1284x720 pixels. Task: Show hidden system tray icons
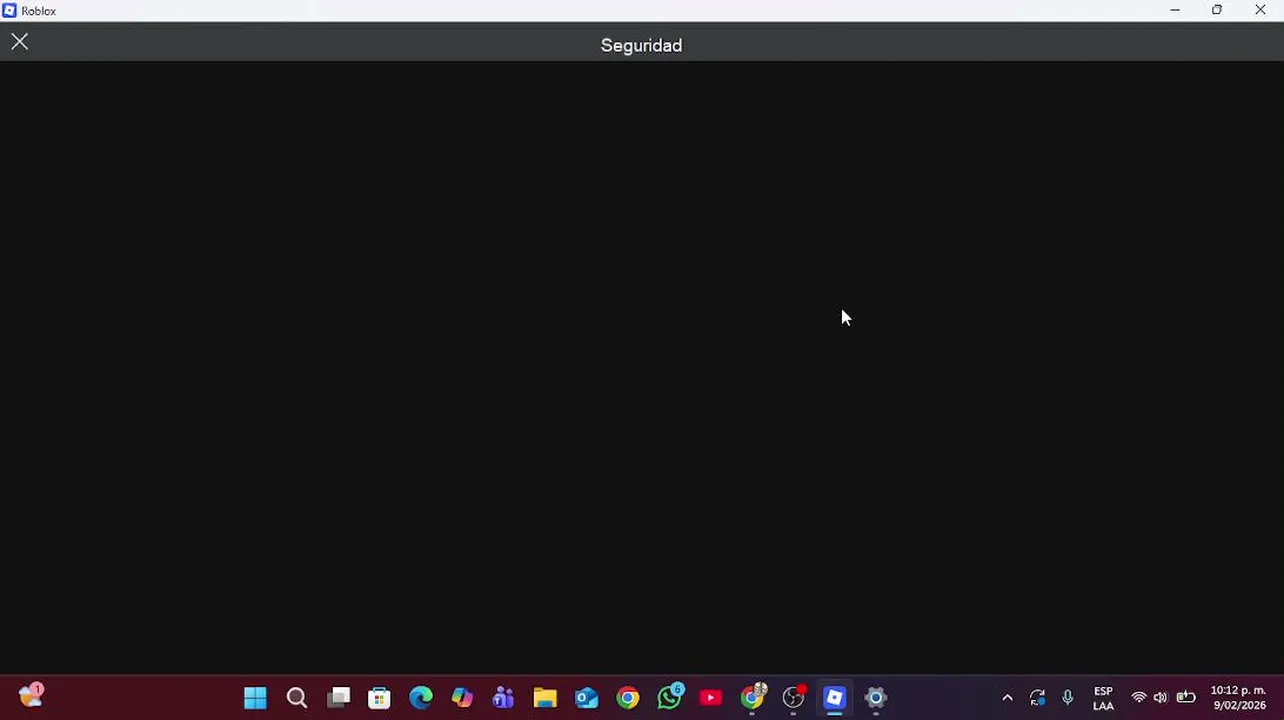(1007, 698)
